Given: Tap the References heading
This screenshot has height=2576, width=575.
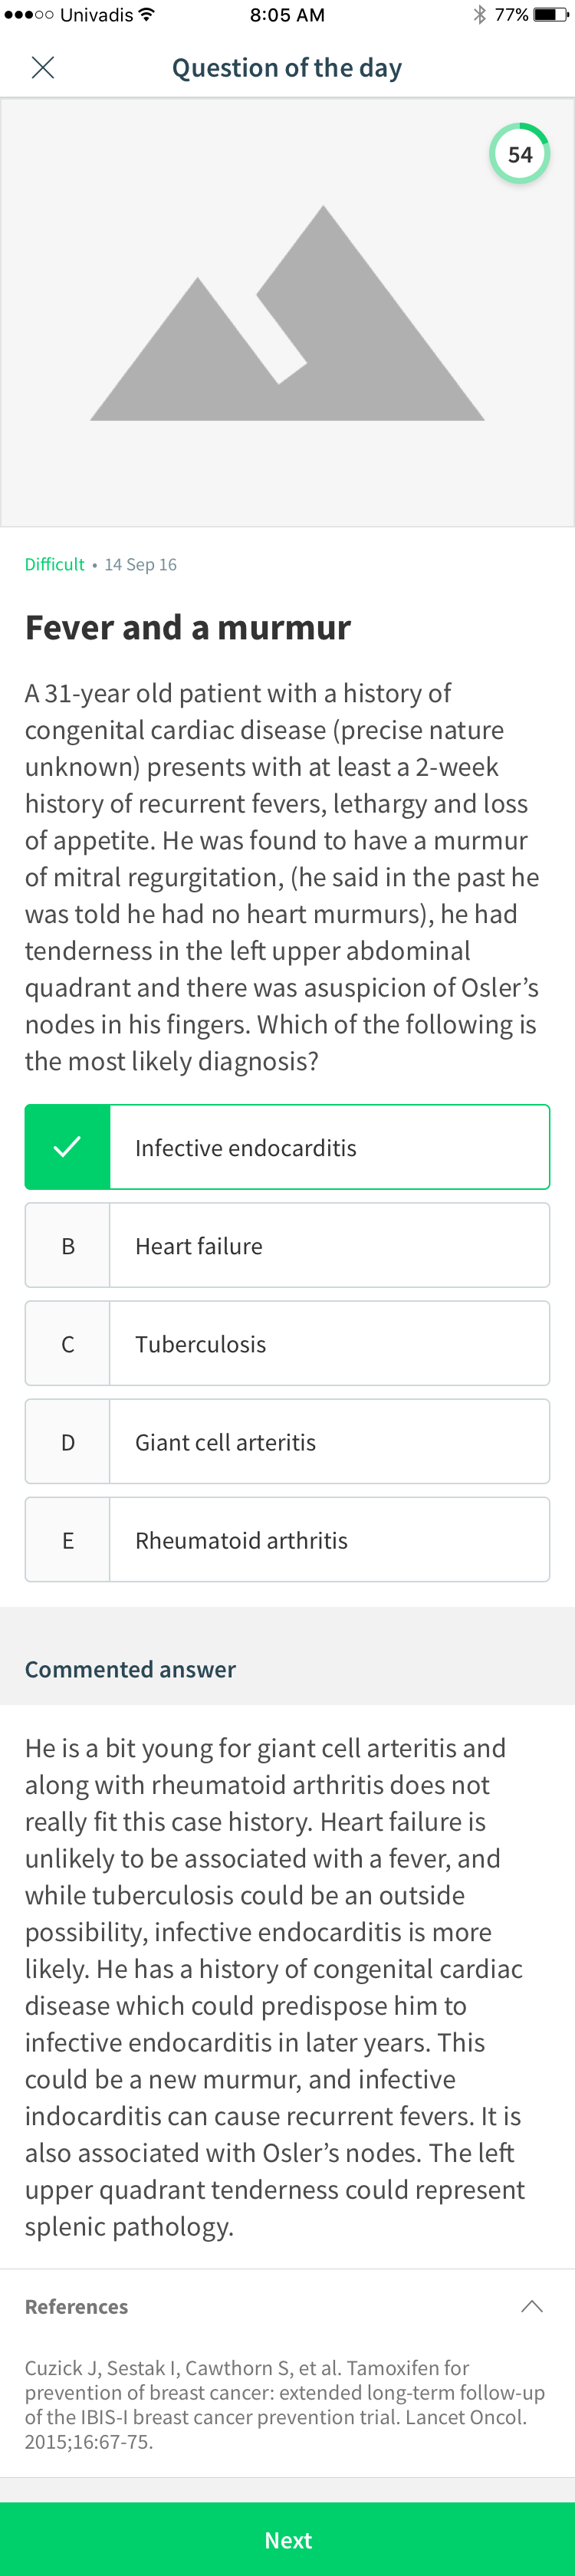Looking at the screenshot, I should click(76, 2306).
